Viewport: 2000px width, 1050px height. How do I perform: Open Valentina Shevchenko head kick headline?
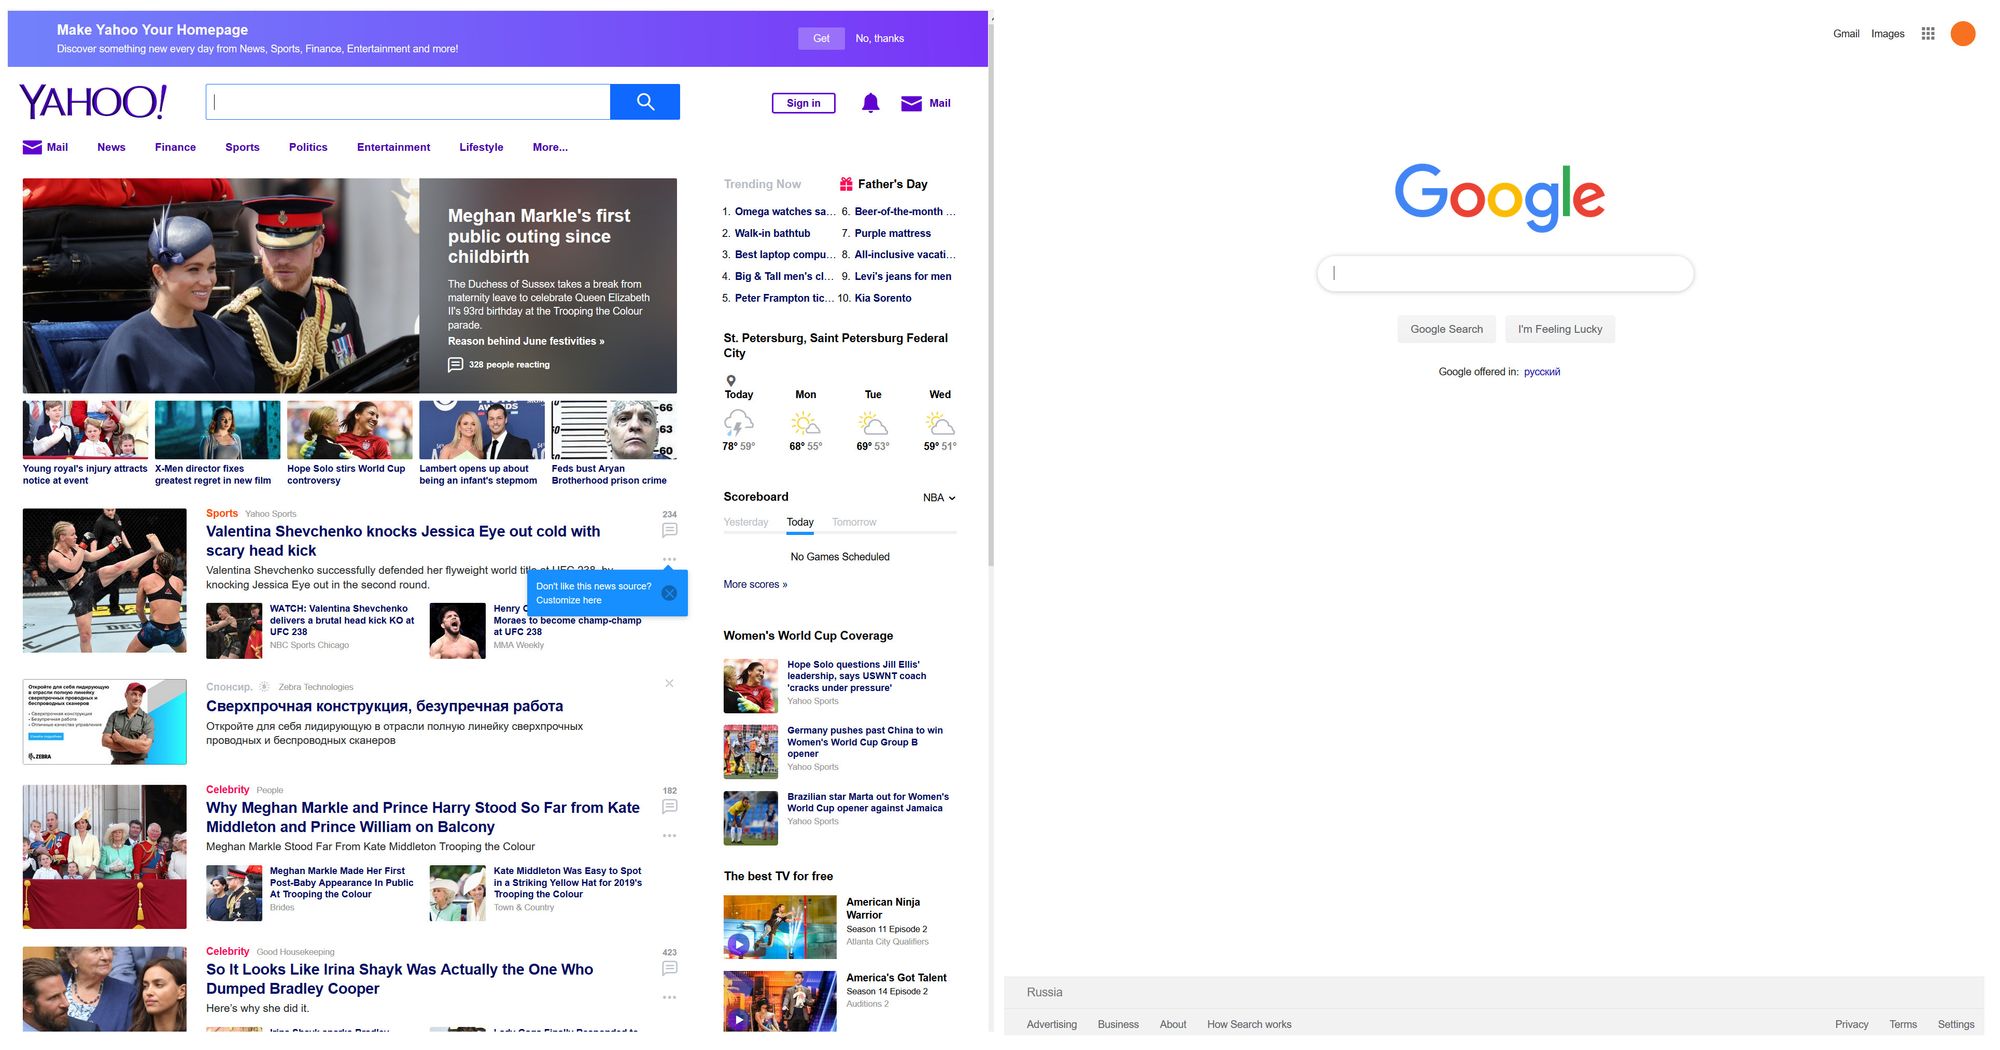(x=403, y=541)
